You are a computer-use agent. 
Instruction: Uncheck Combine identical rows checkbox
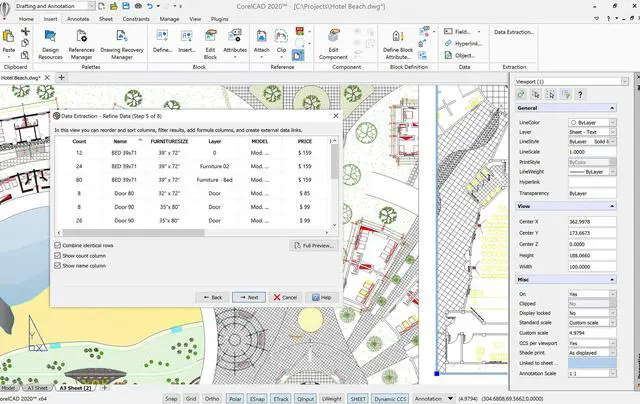coord(58,245)
